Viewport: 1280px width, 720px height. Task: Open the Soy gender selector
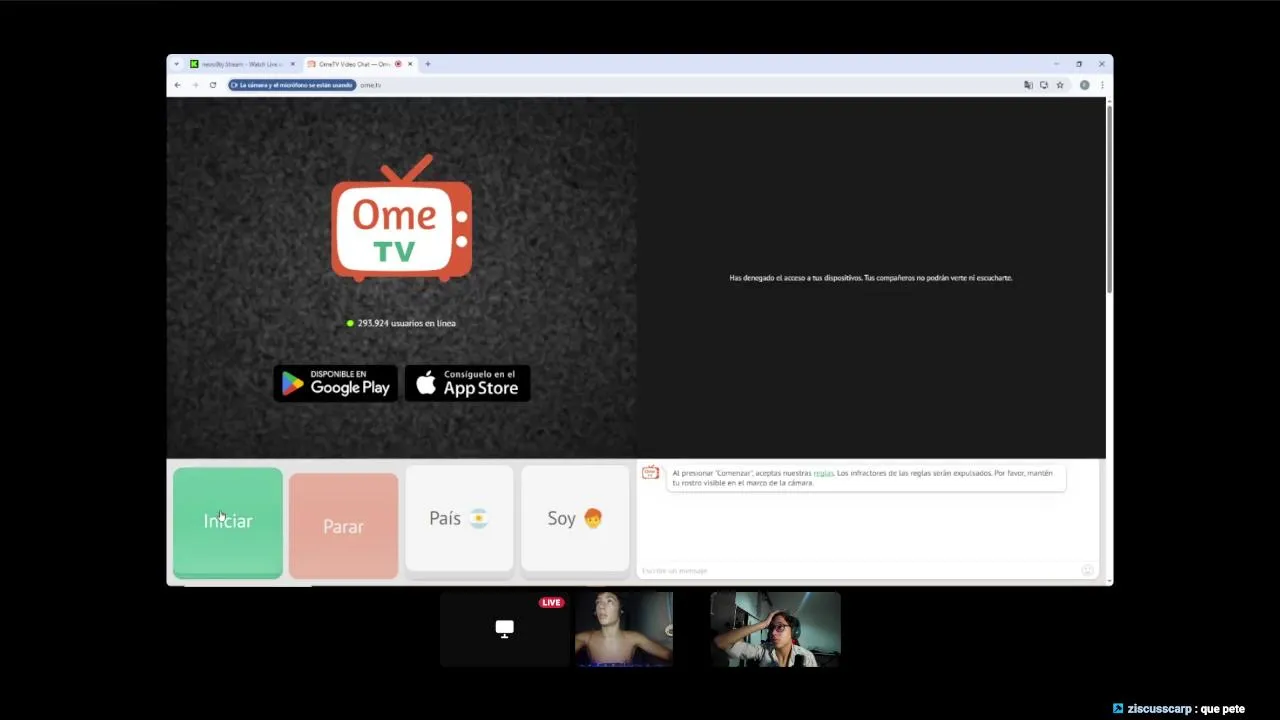575,518
